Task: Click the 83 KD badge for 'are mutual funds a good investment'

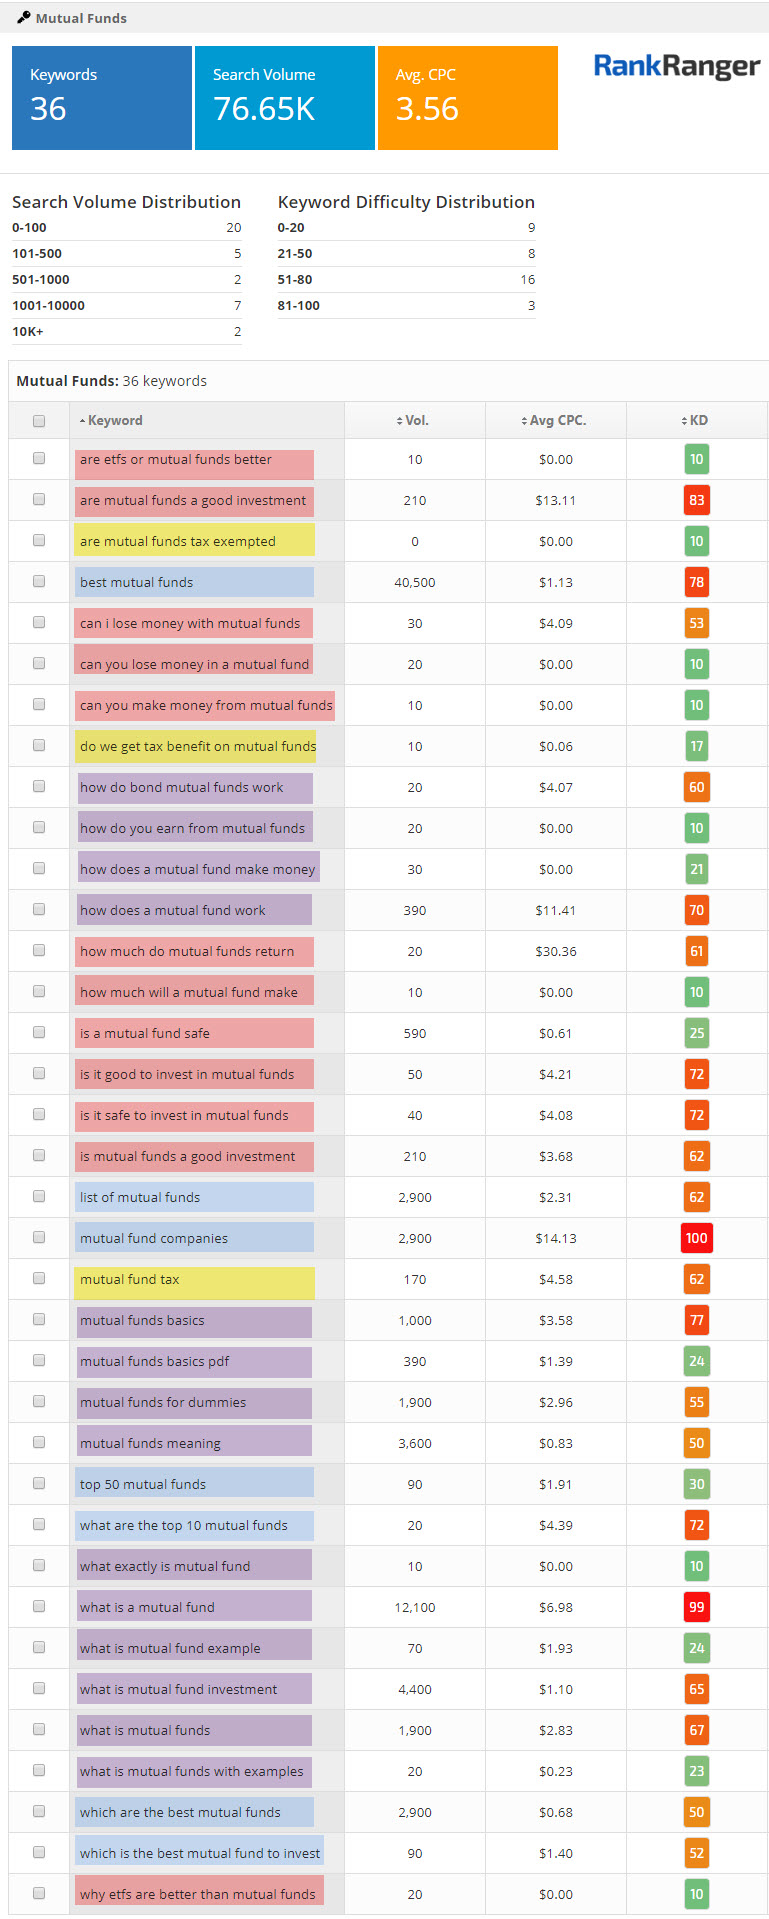Action: (x=696, y=501)
